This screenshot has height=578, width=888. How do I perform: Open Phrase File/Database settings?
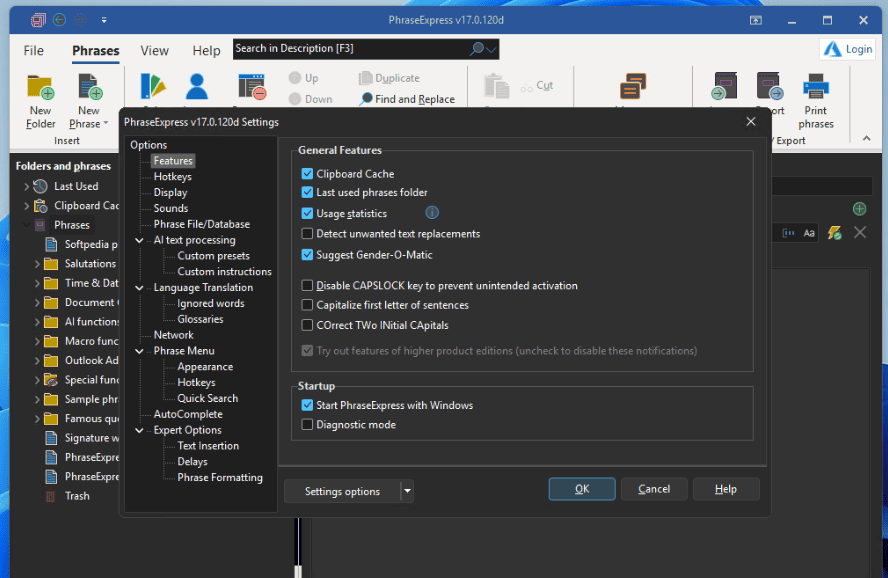(x=202, y=224)
